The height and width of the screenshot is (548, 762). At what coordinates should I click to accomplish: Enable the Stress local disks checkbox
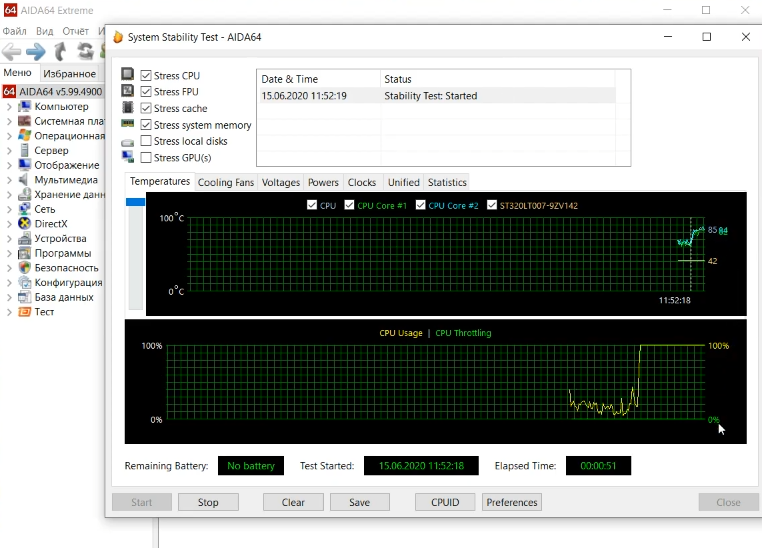pyautogui.click(x=146, y=141)
